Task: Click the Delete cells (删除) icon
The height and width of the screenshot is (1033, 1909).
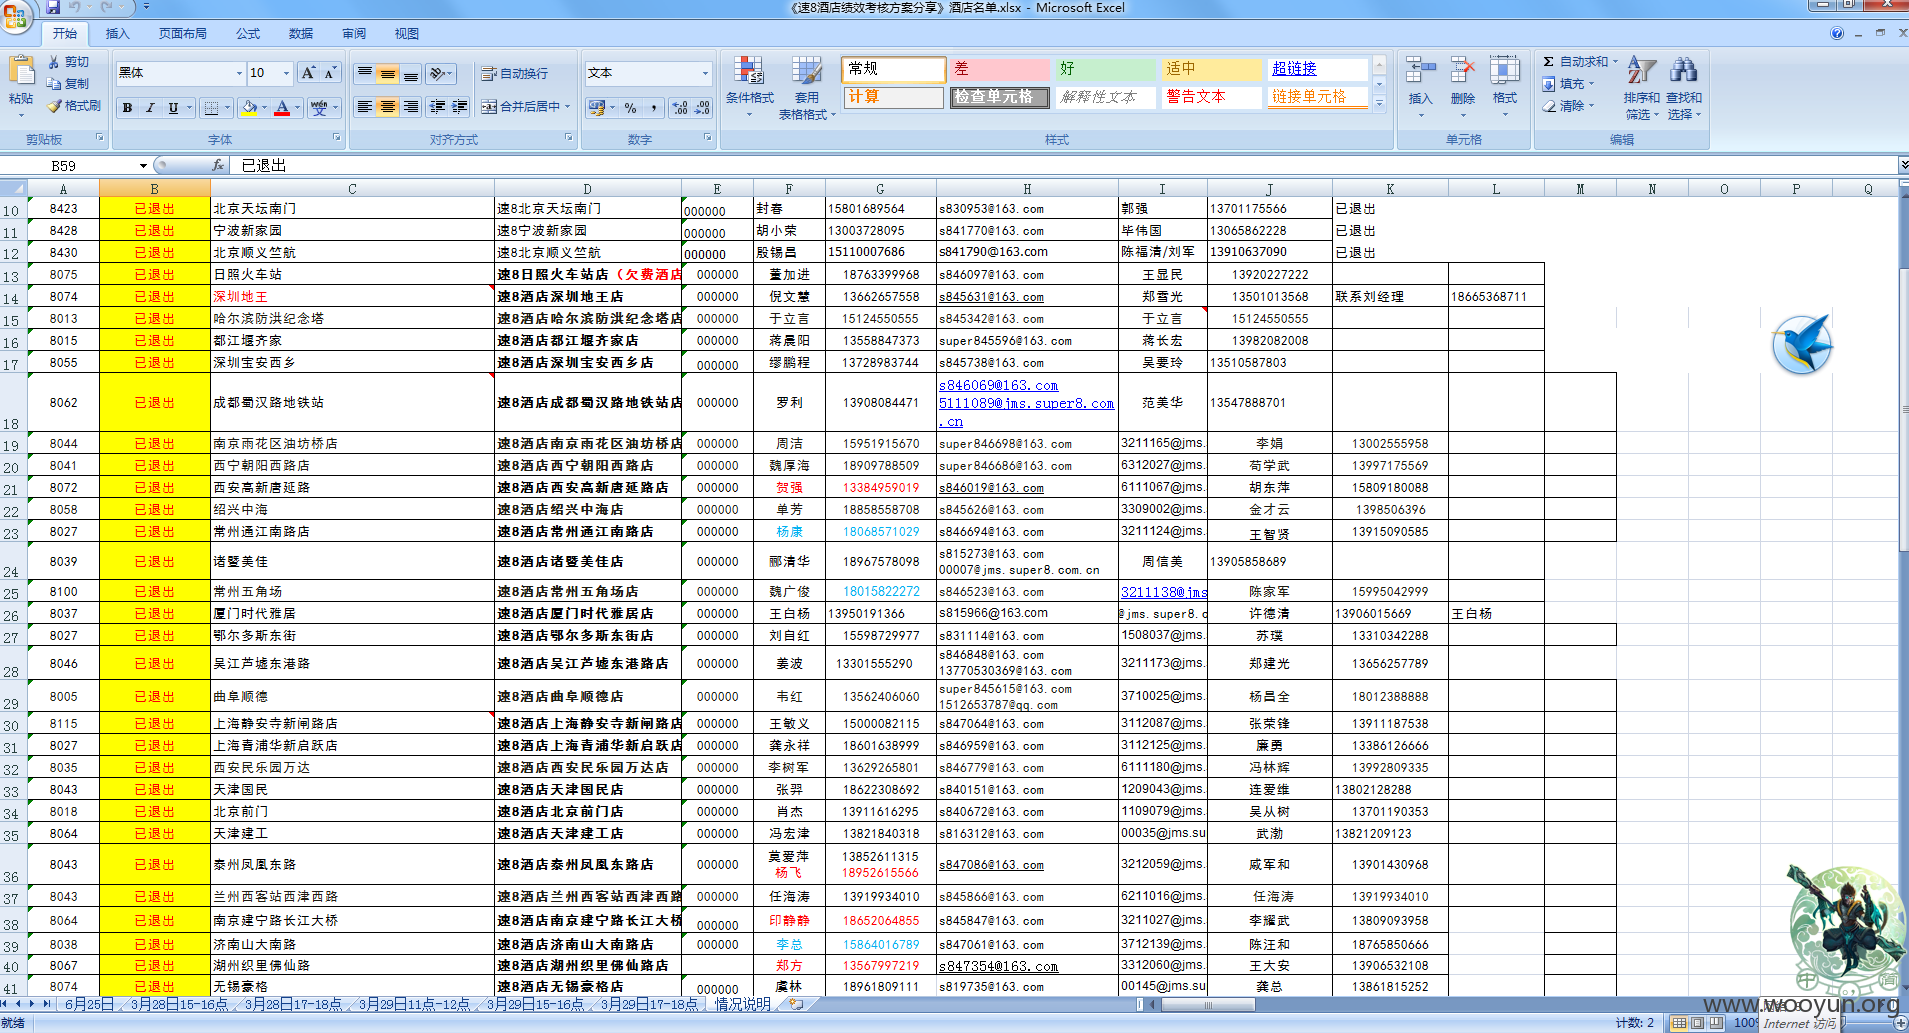Action: [x=1463, y=71]
